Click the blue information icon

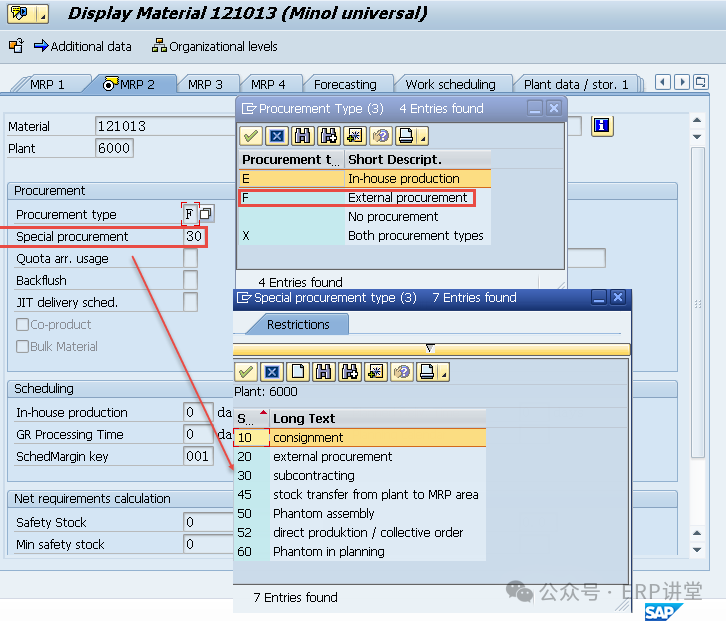click(x=601, y=126)
